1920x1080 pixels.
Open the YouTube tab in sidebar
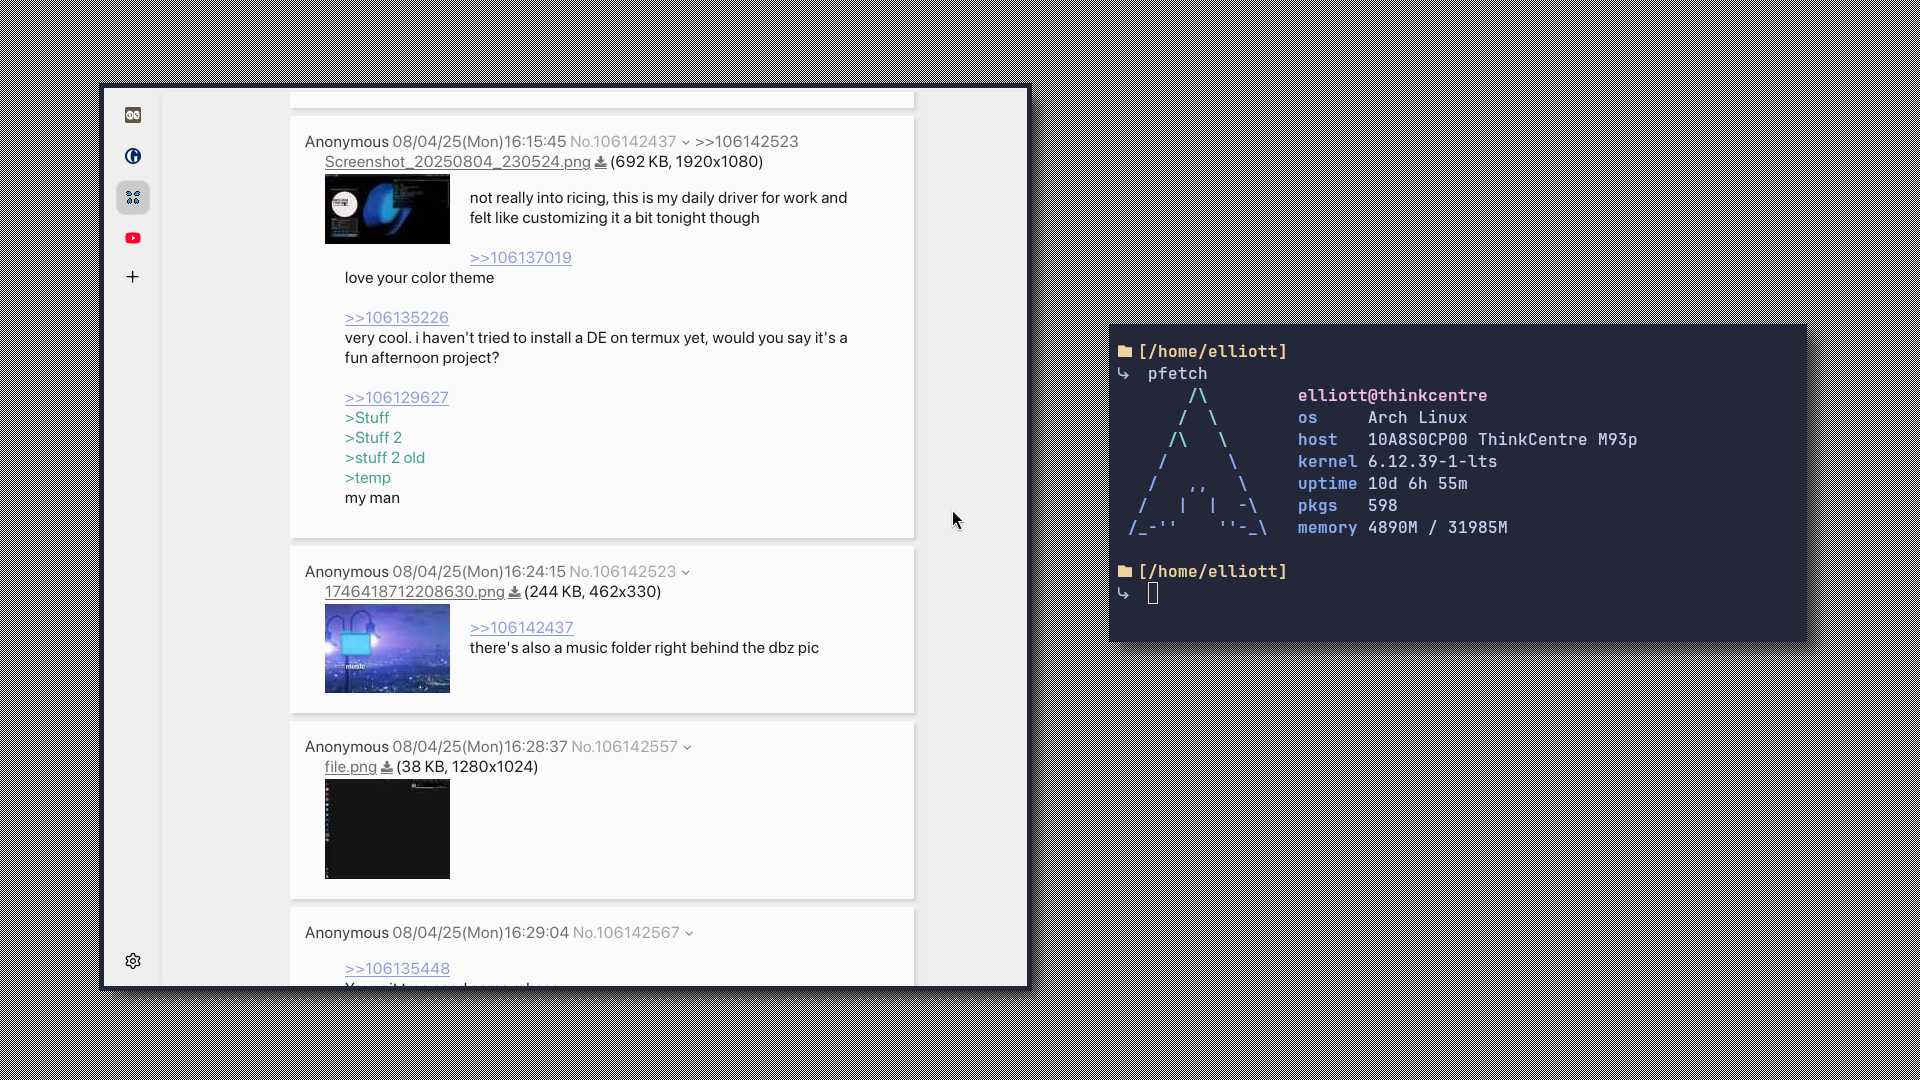click(x=133, y=238)
